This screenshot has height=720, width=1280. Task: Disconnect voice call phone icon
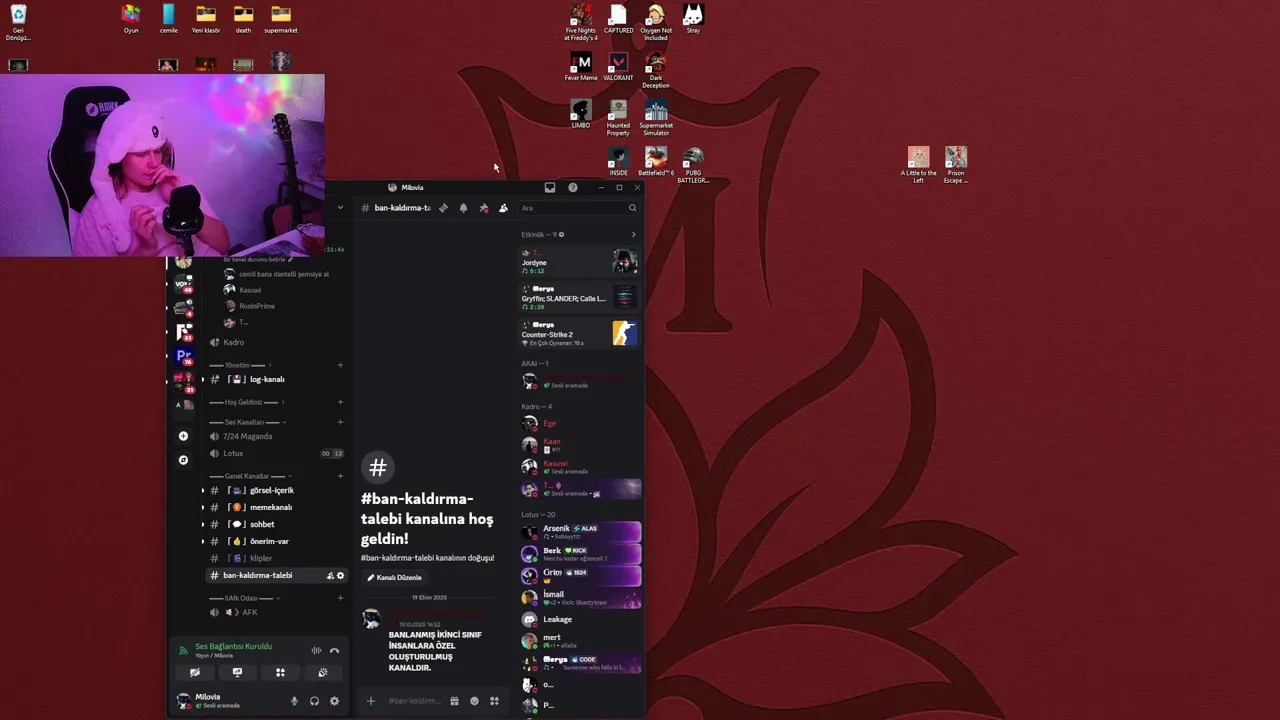click(334, 650)
